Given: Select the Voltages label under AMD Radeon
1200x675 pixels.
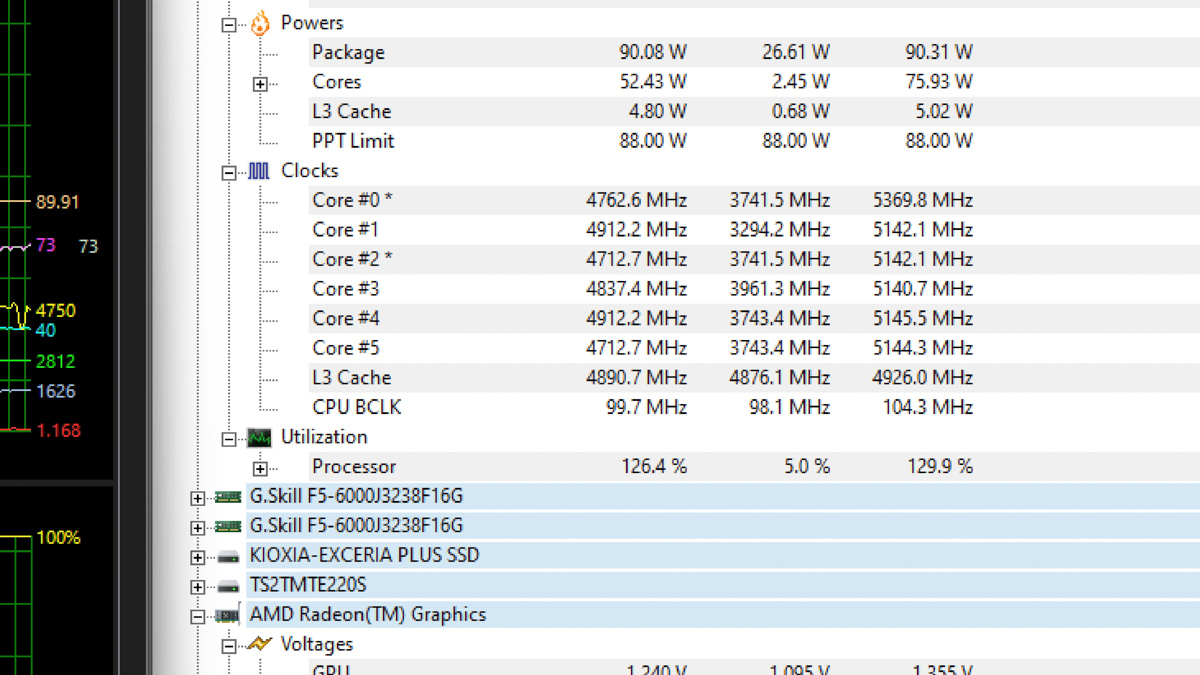Looking at the screenshot, I should click(x=317, y=644).
